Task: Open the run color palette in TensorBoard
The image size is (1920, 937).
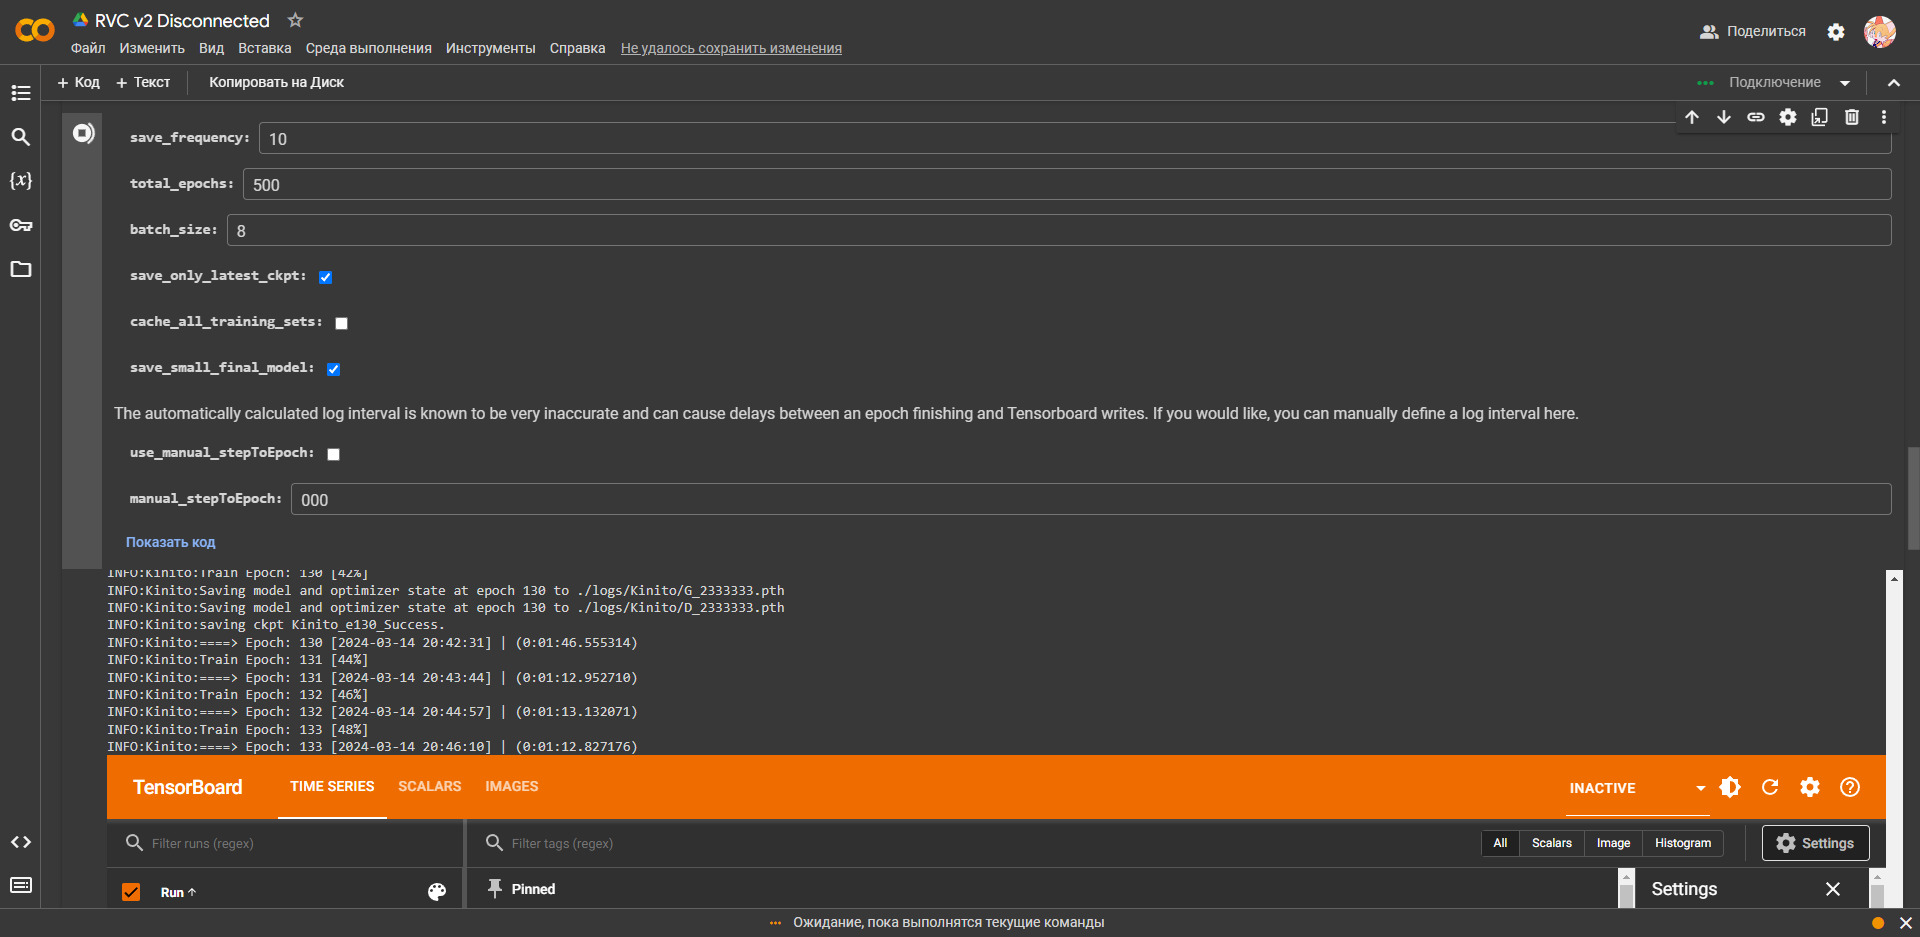Action: [x=437, y=892]
